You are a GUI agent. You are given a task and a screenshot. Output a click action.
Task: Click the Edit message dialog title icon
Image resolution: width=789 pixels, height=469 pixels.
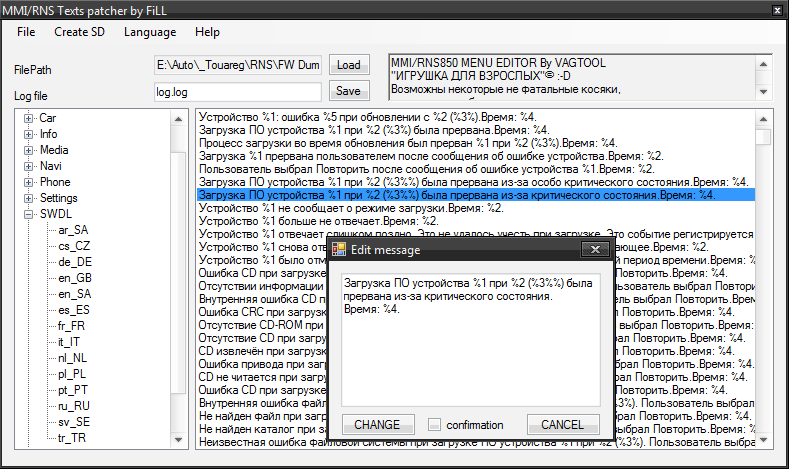point(339,249)
